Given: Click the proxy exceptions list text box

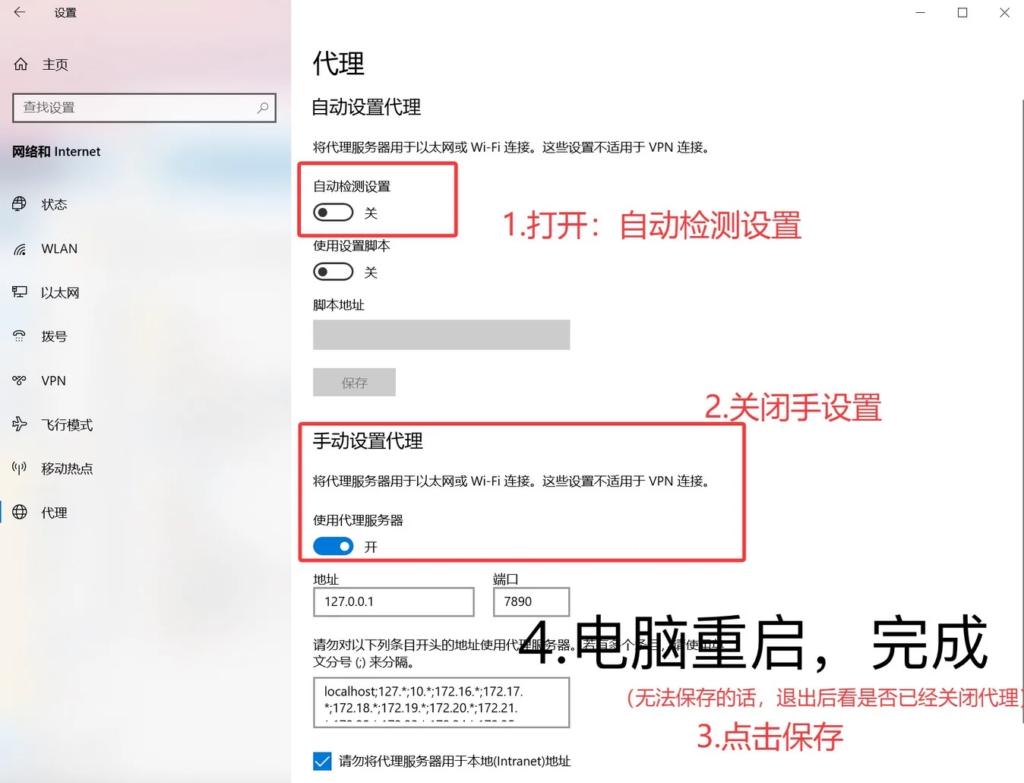Looking at the screenshot, I should [441, 702].
